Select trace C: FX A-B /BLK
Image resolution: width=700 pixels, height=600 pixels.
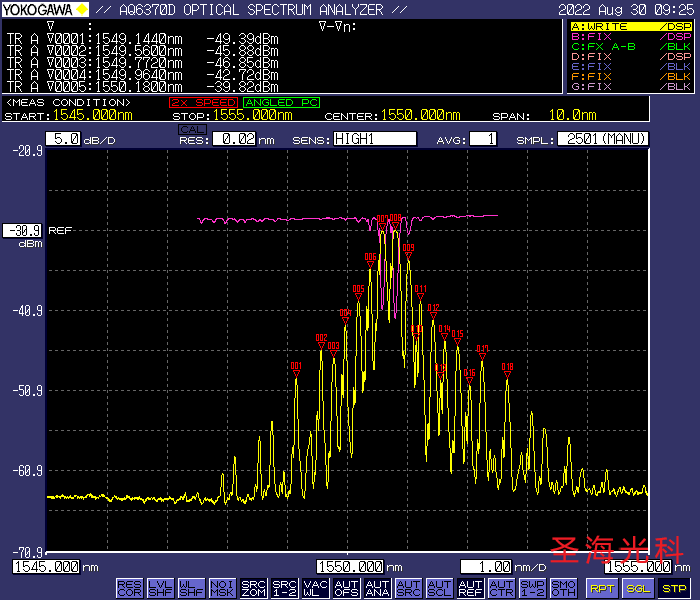631,47
